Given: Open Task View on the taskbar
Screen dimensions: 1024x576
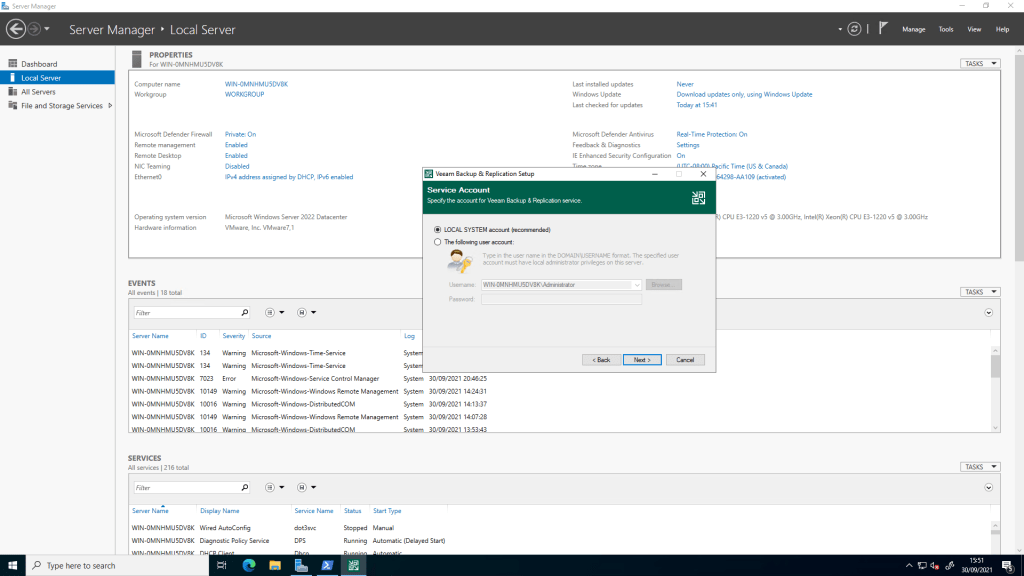Looking at the screenshot, I should (222, 565).
